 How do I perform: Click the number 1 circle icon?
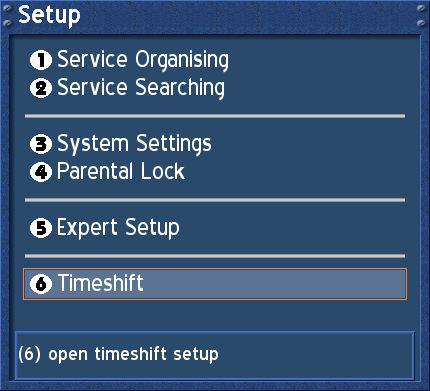pyautogui.click(x=41, y=60)
